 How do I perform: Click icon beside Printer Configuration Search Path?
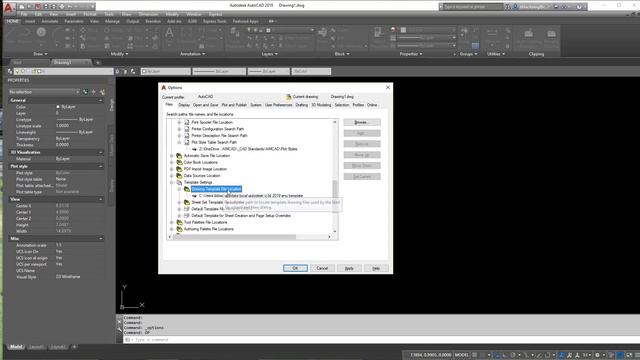pyautogui.click(x=187, y=129)
